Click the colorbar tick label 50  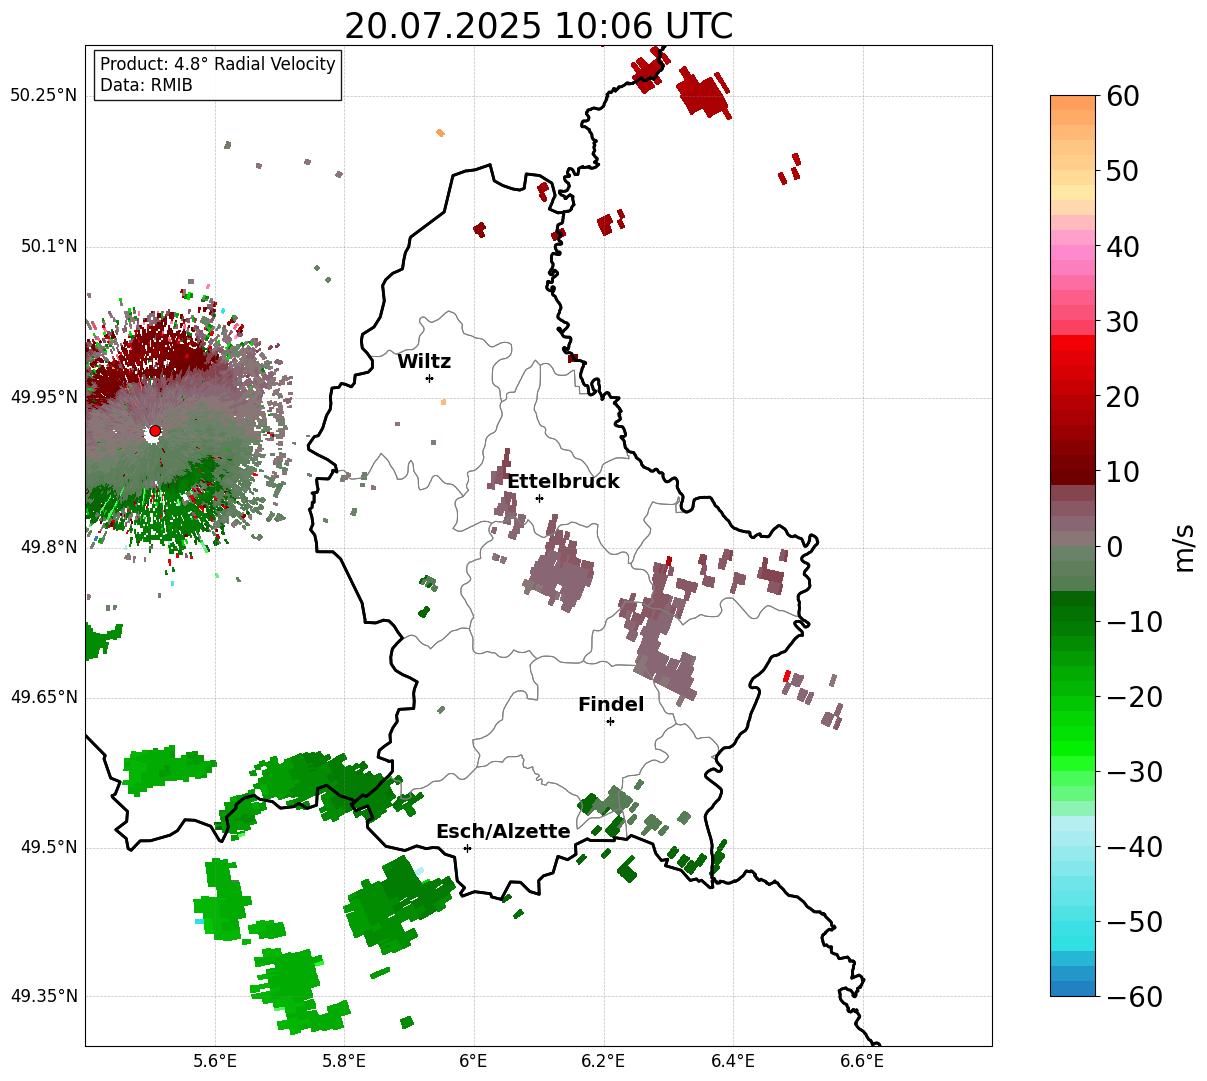[1123, 171]
